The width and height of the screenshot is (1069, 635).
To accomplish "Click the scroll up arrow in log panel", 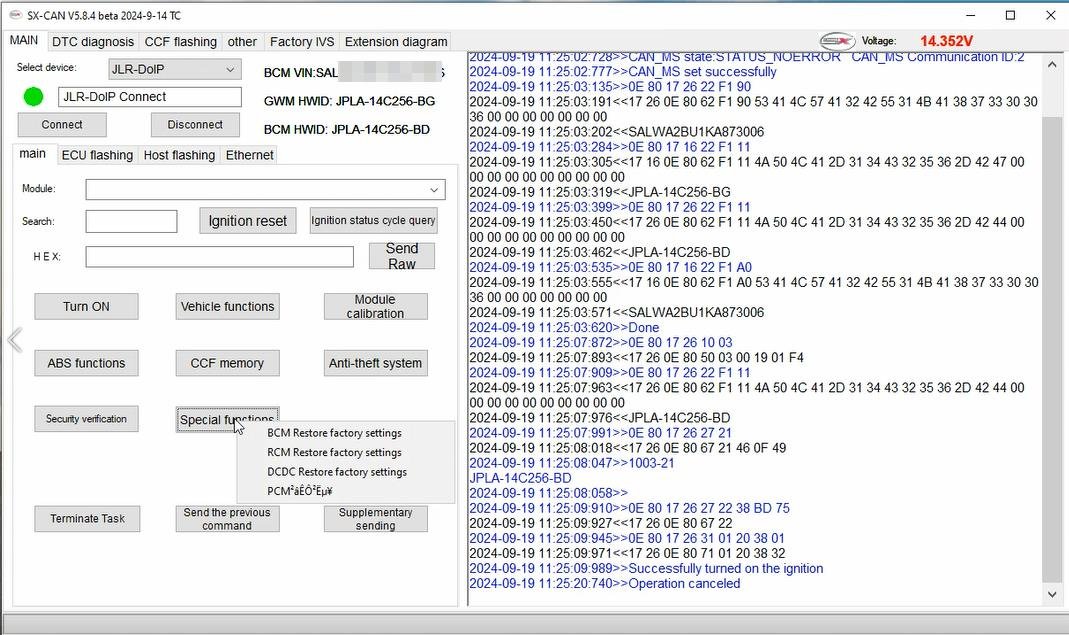I will tap(1052, 65).
